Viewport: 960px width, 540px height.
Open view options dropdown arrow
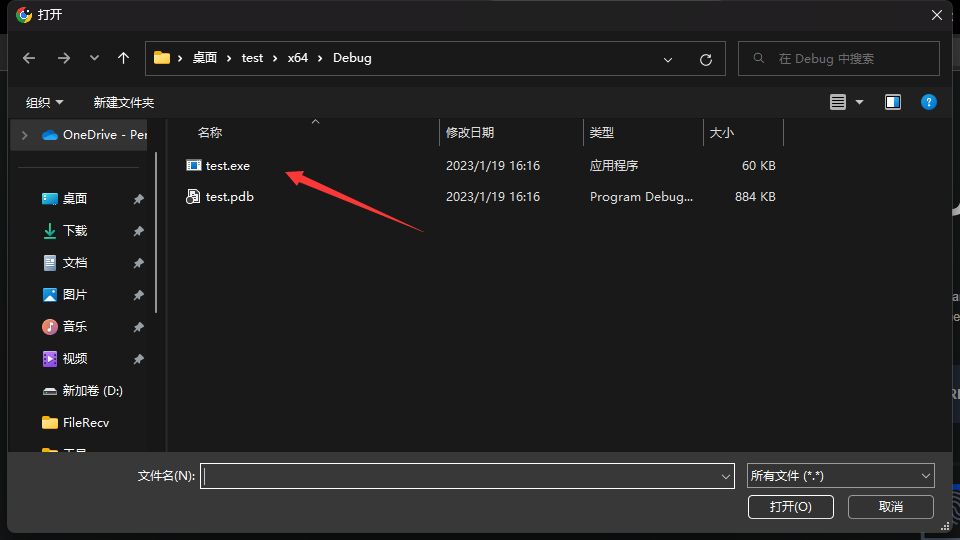(860, 102)
